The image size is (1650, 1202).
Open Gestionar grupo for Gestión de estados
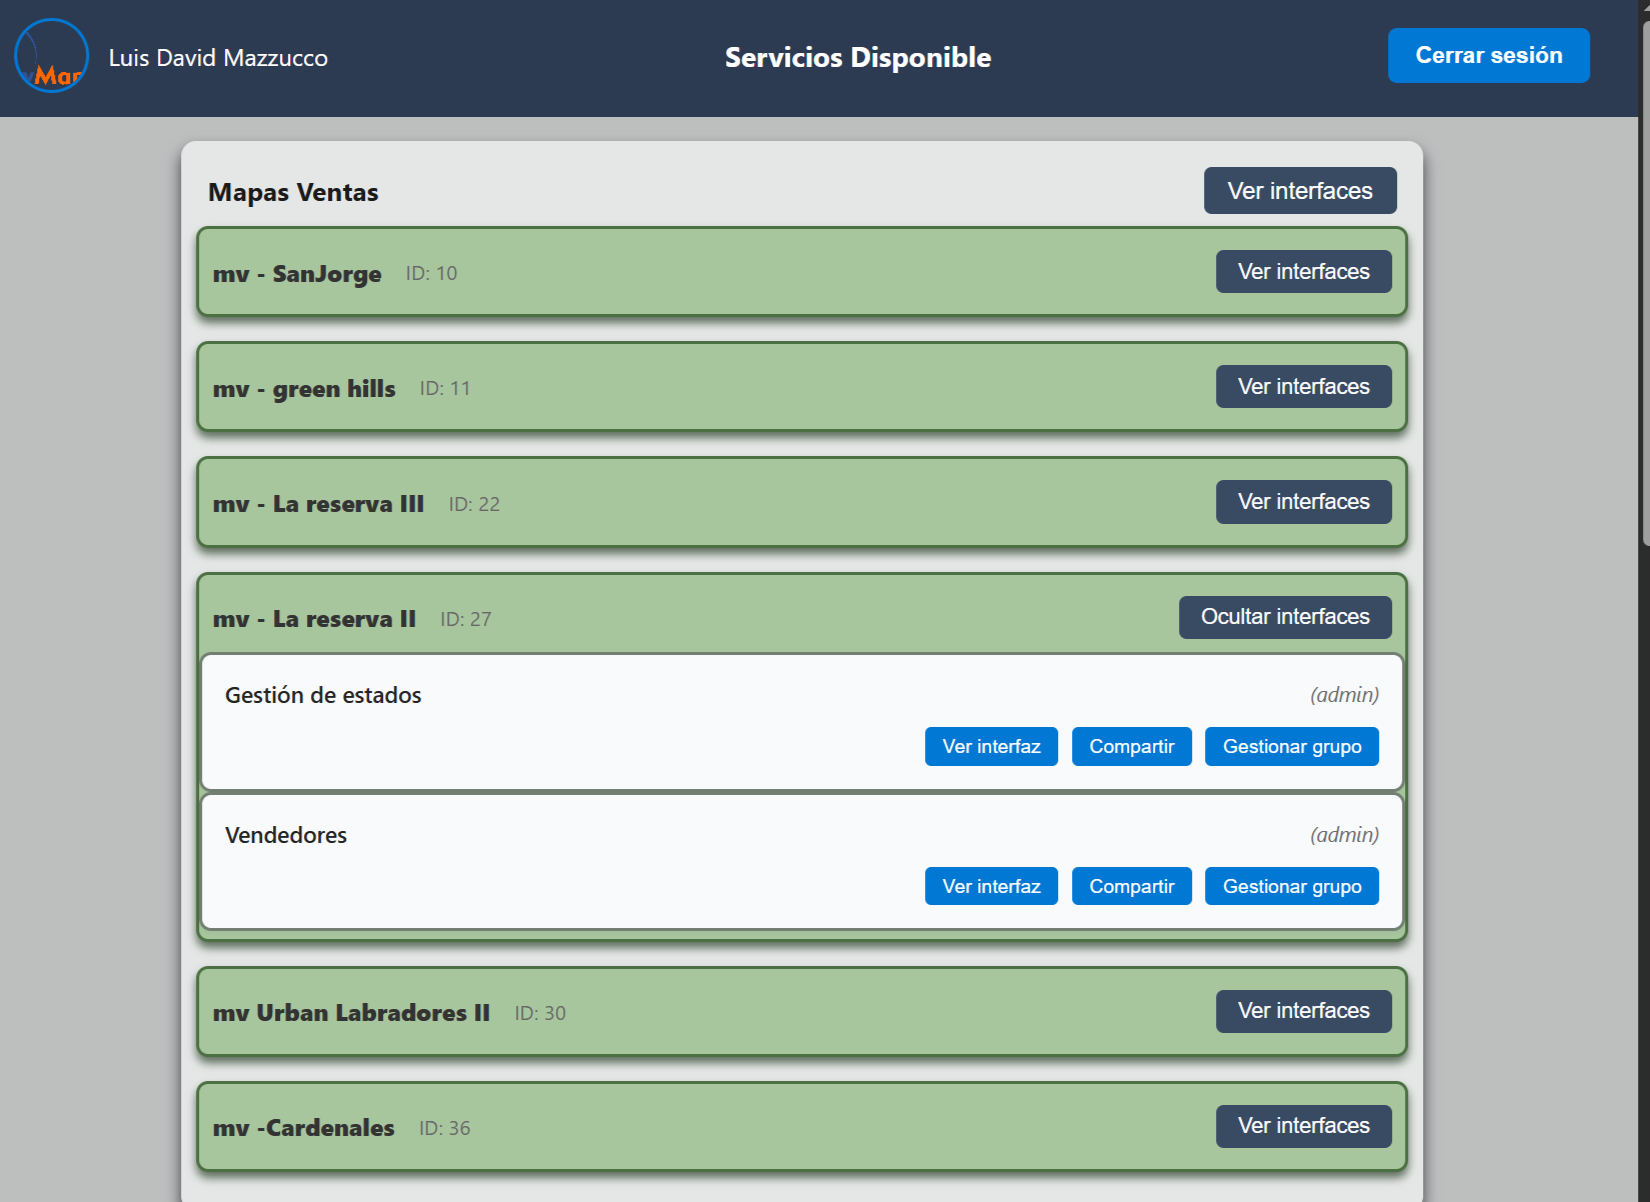tap(1291, 747)
